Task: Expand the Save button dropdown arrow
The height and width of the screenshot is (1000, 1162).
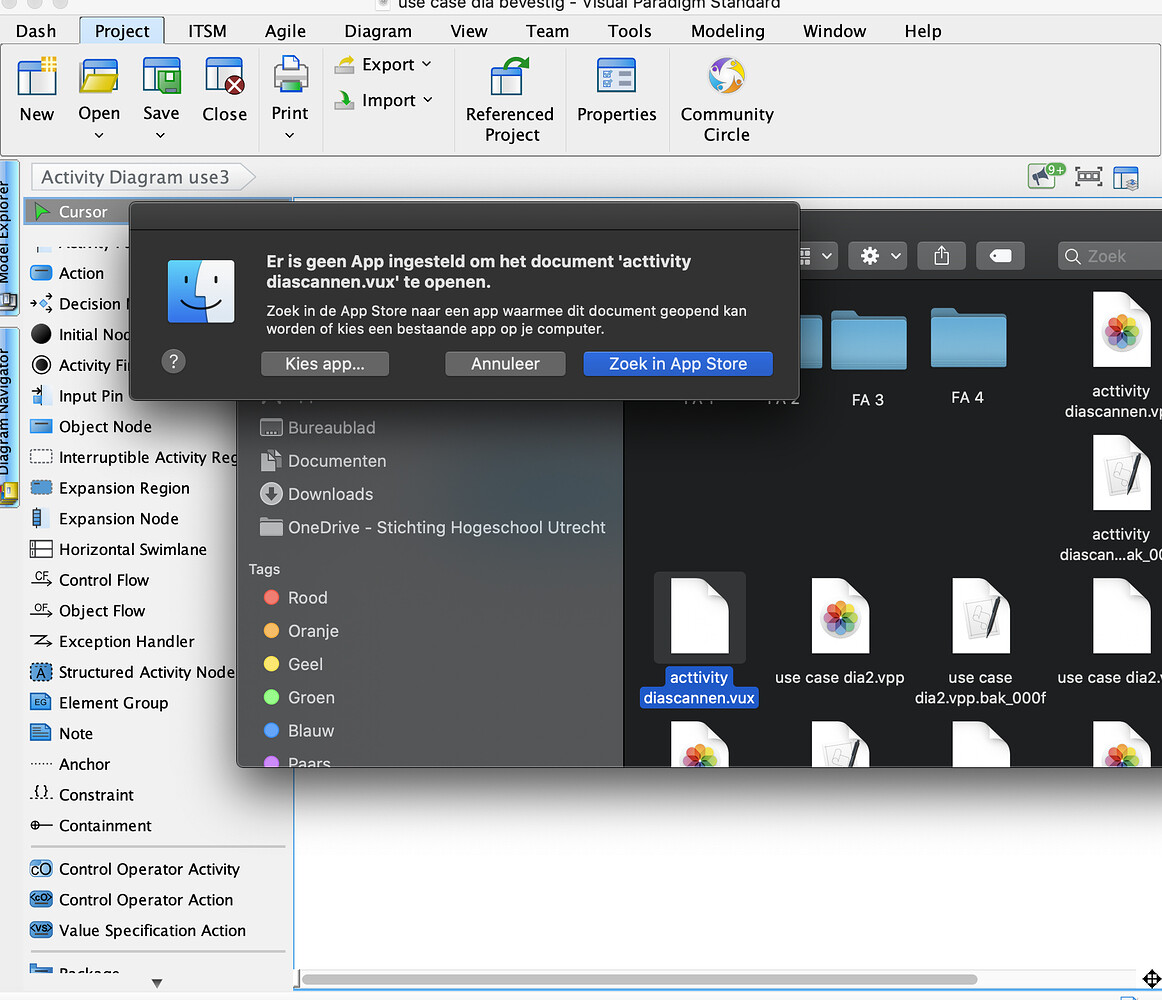Action: tap(161, 136)
